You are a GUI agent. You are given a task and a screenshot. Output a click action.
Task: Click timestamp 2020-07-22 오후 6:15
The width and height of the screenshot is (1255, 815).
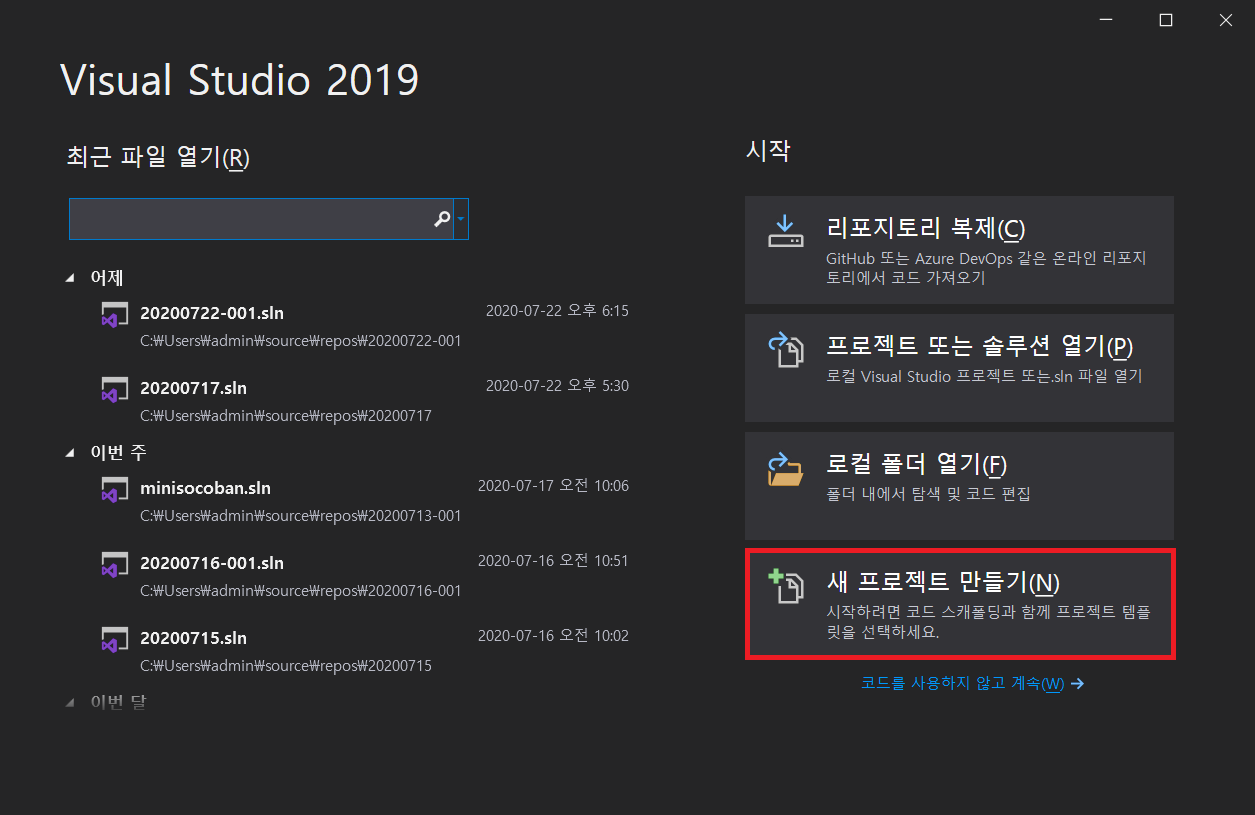557,311
